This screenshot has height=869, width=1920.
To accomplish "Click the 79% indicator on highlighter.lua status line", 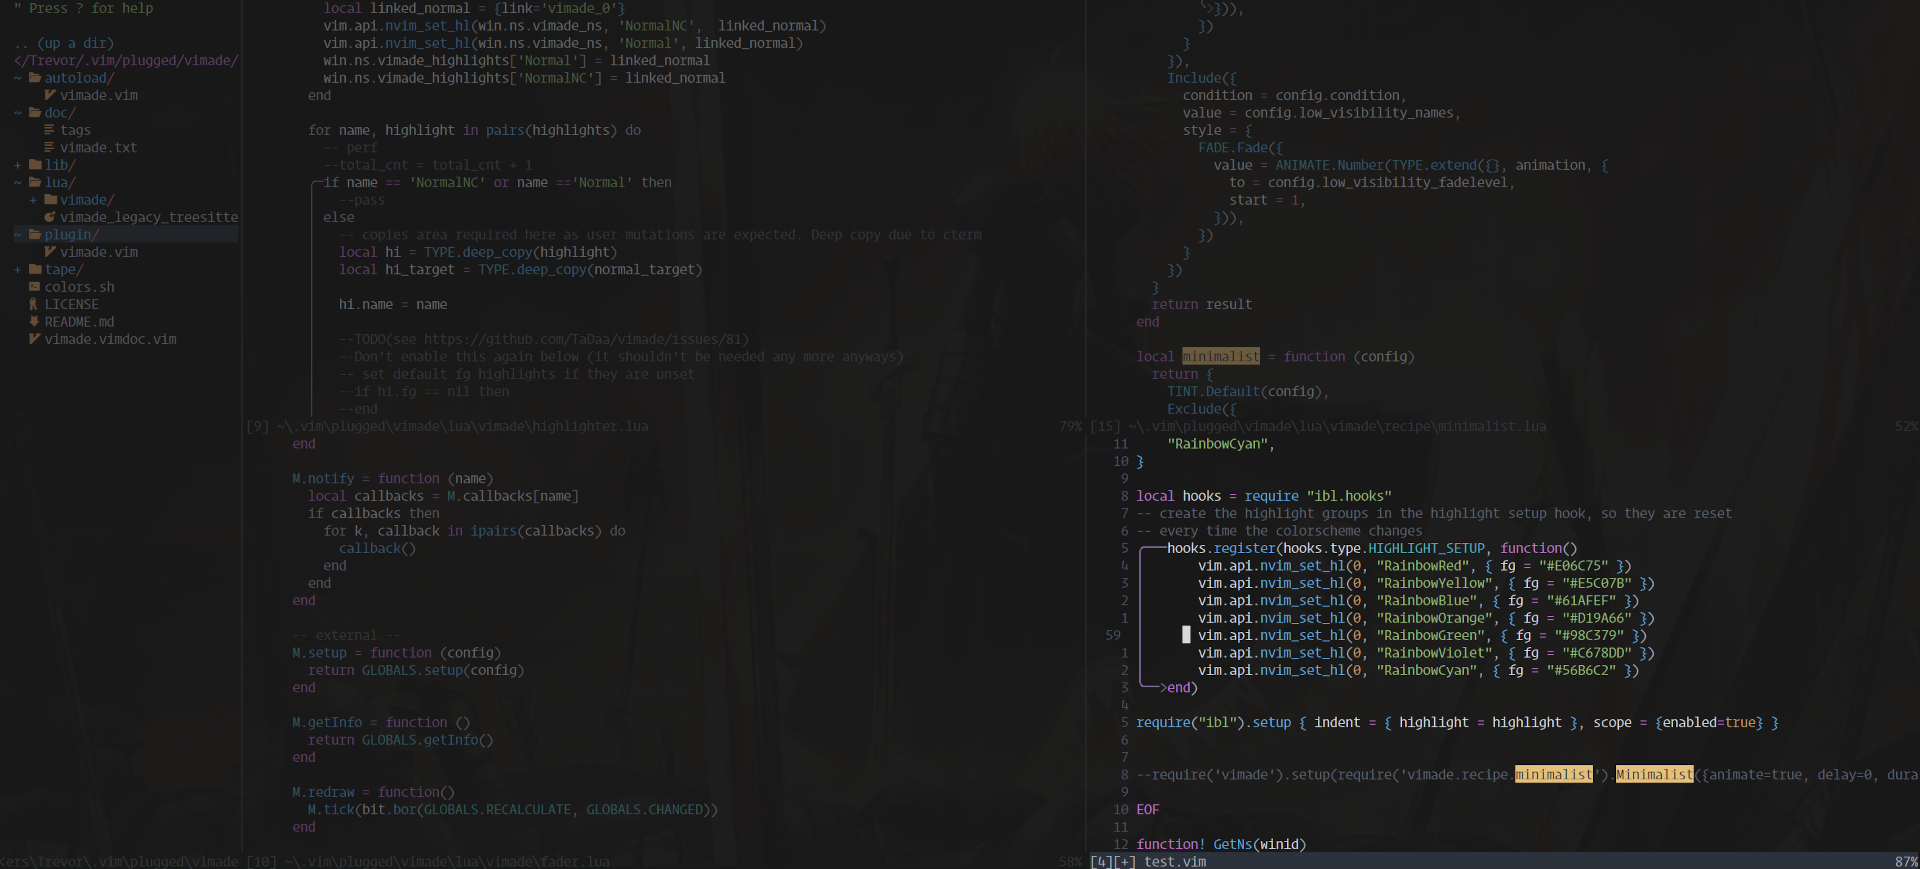I will (x=1070, y=426).
